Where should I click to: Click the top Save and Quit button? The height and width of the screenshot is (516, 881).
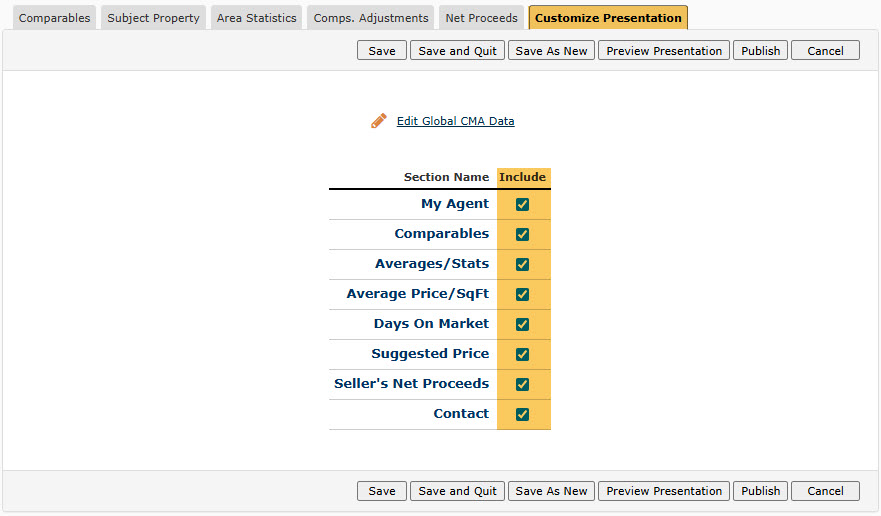[x=457, y=51]
